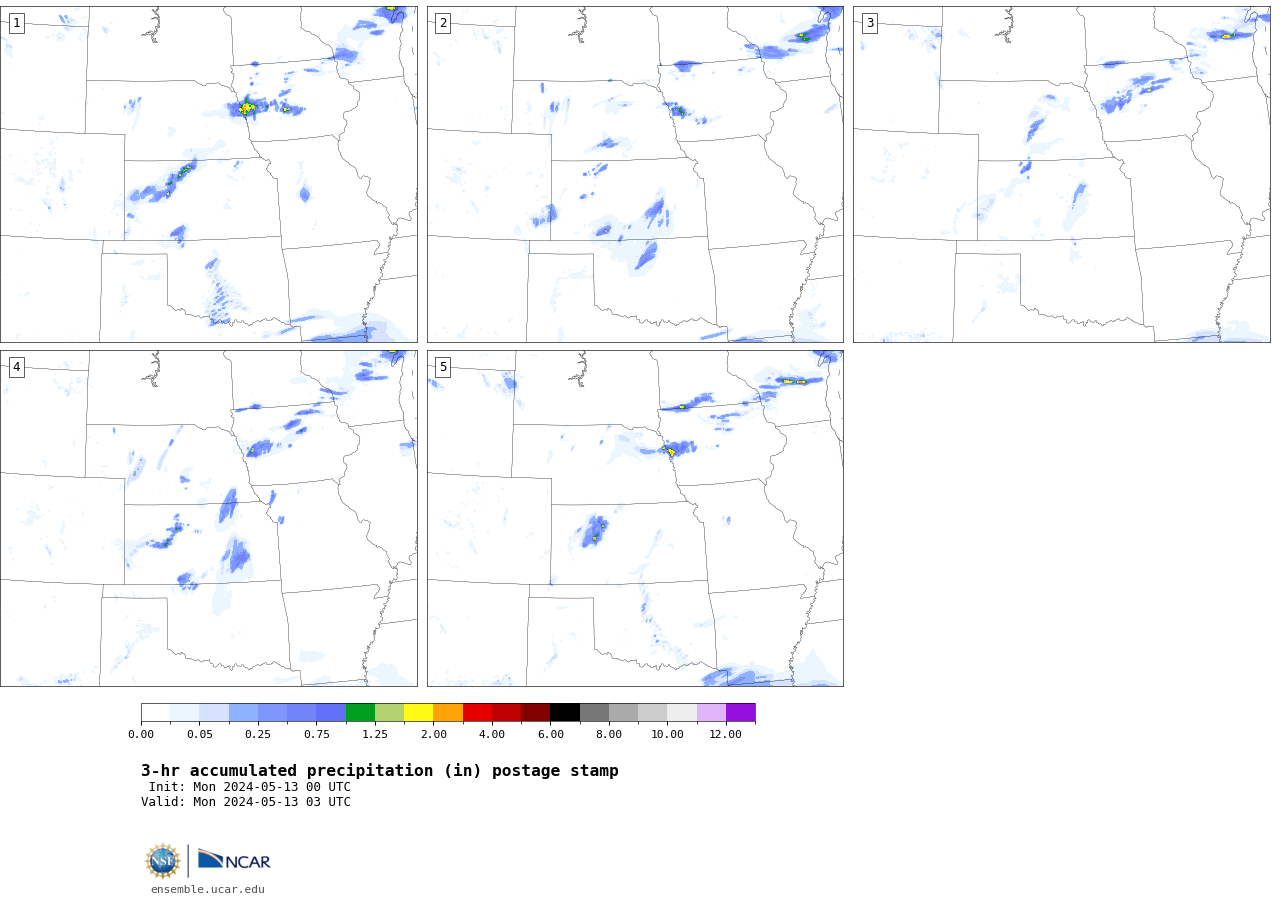Open ensemble member 5 precipitation map
The width and height of the screenshot is (1280, 901).
[x=635, y=518]
